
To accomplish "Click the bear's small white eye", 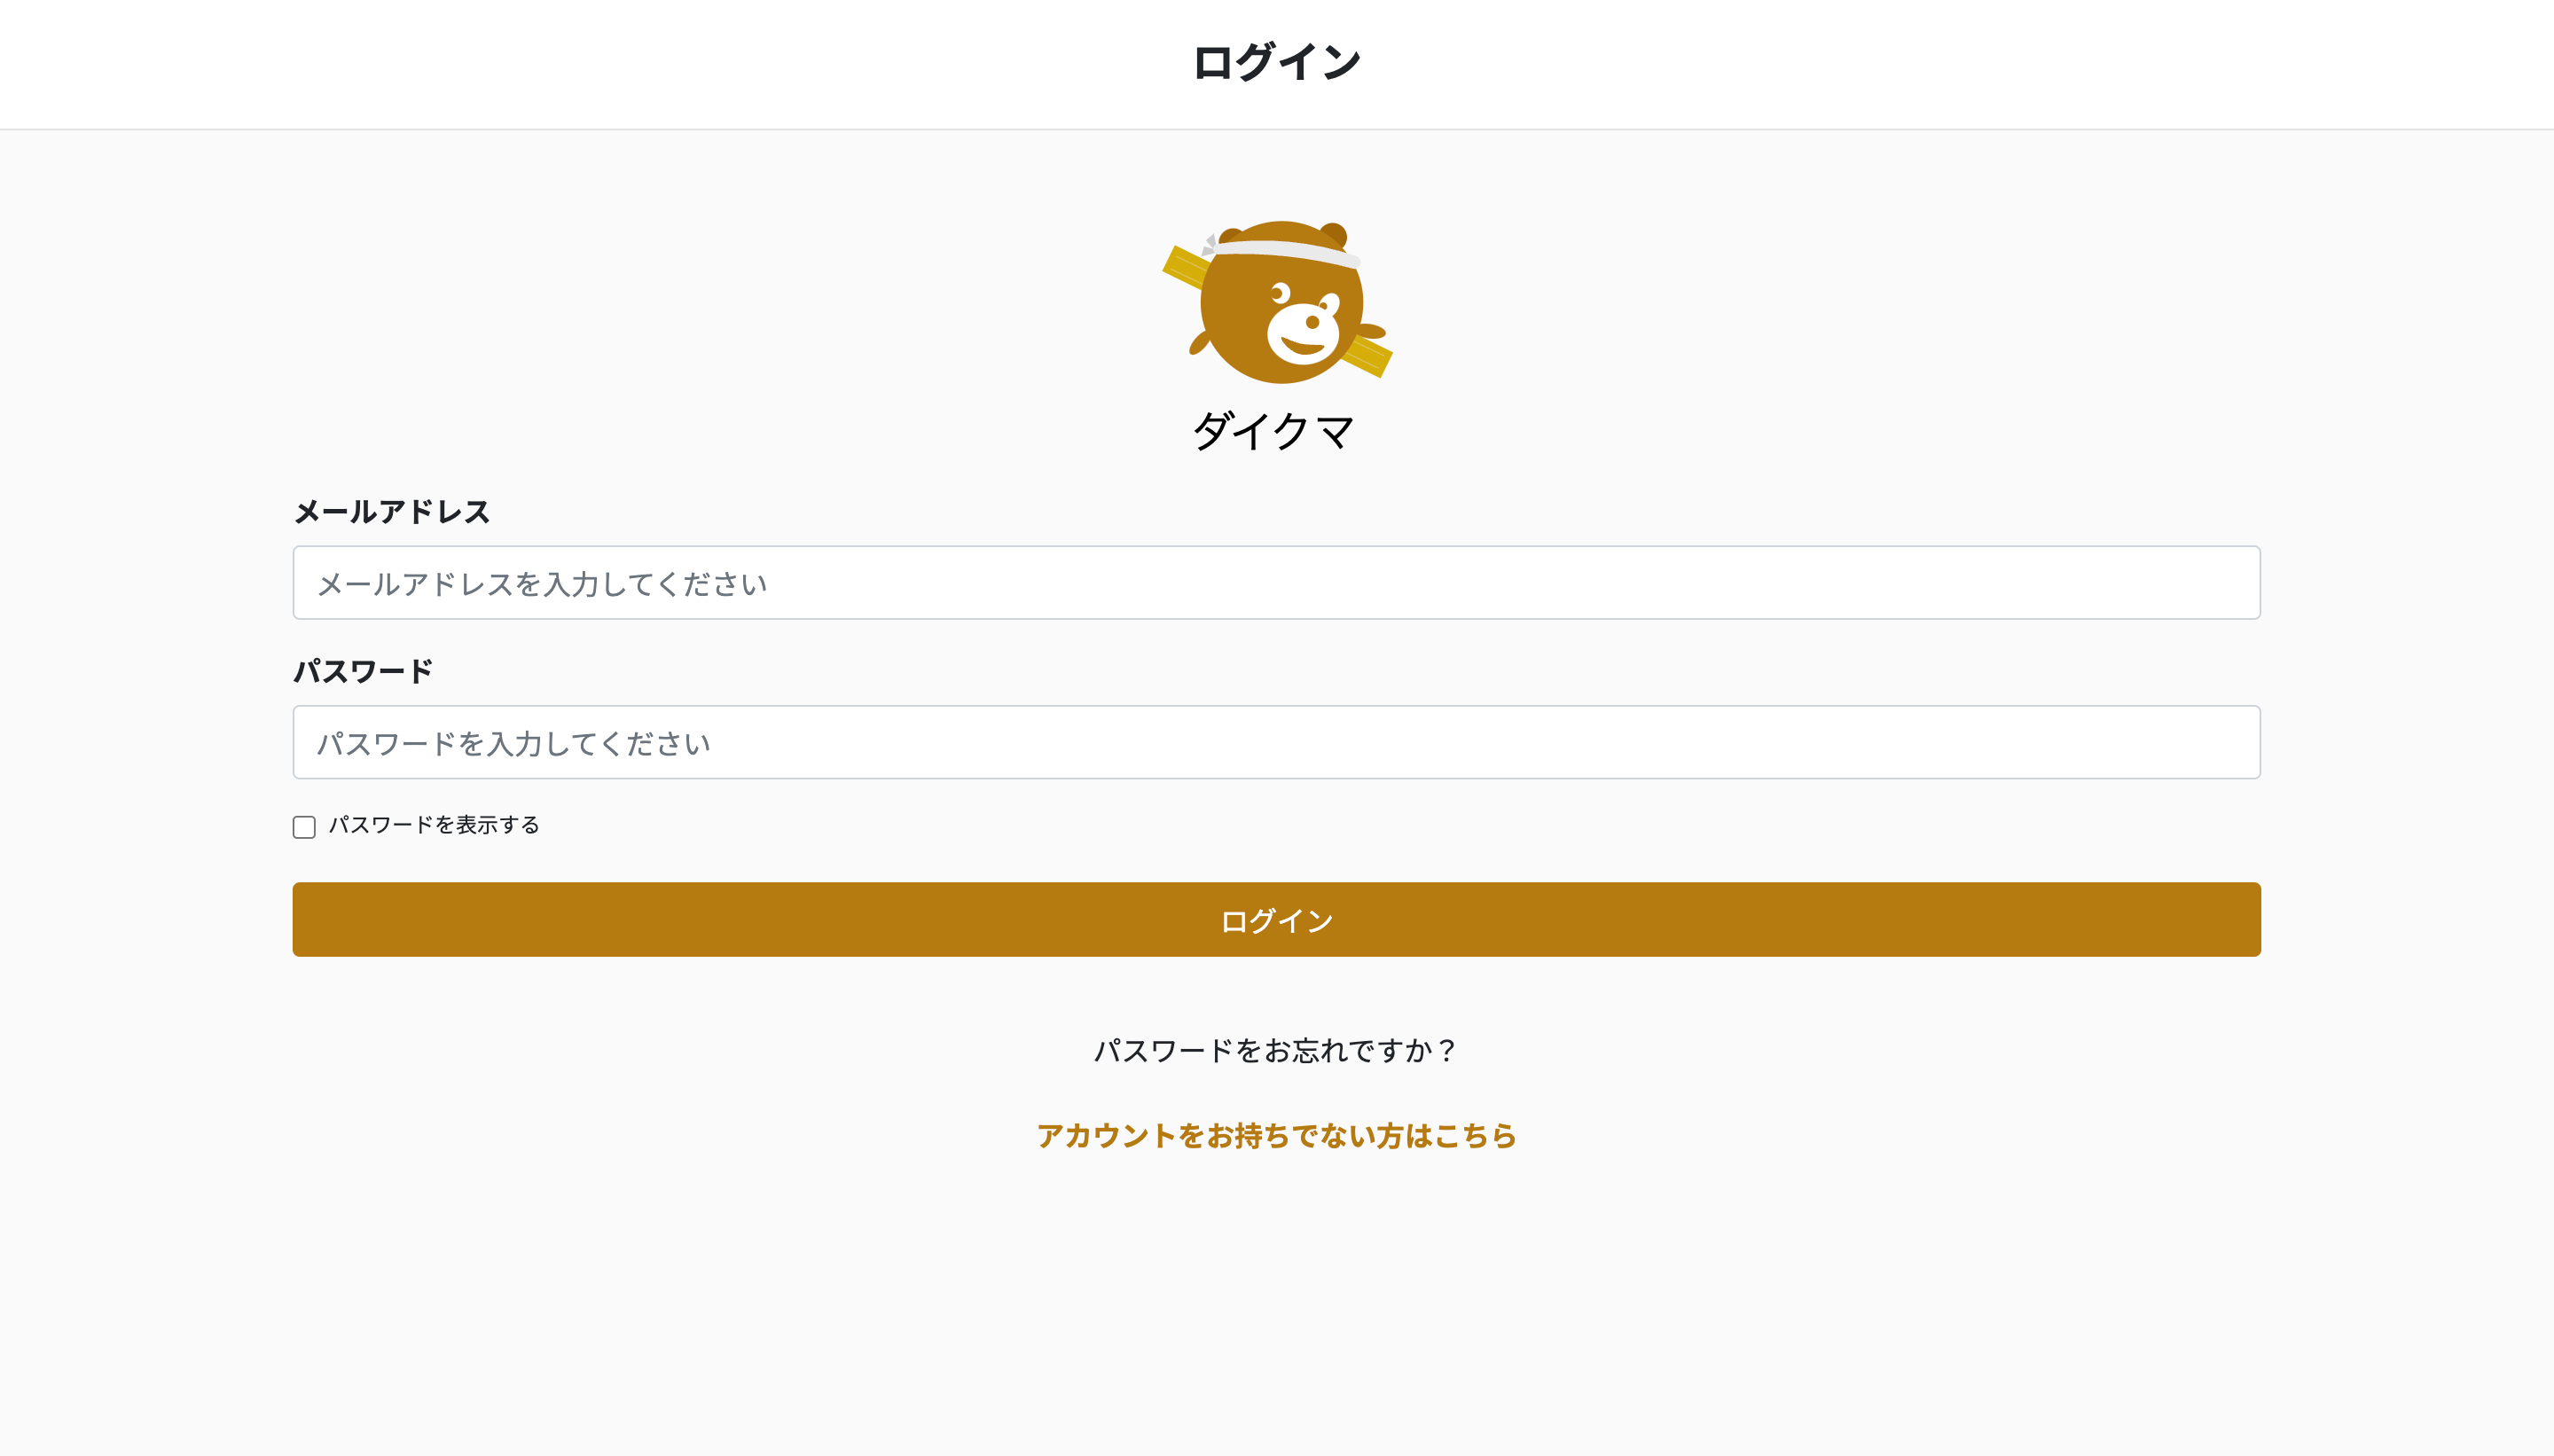I will click(1280, 293).
